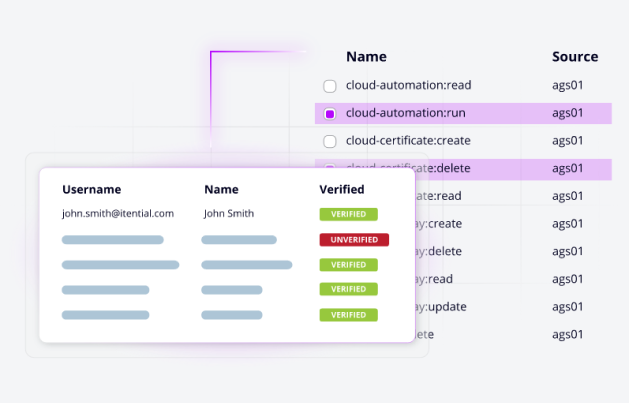Image resolution: width=629 pixels, height=403 pixels.
Task: Click the Verified column header
Action: point(342,189)
